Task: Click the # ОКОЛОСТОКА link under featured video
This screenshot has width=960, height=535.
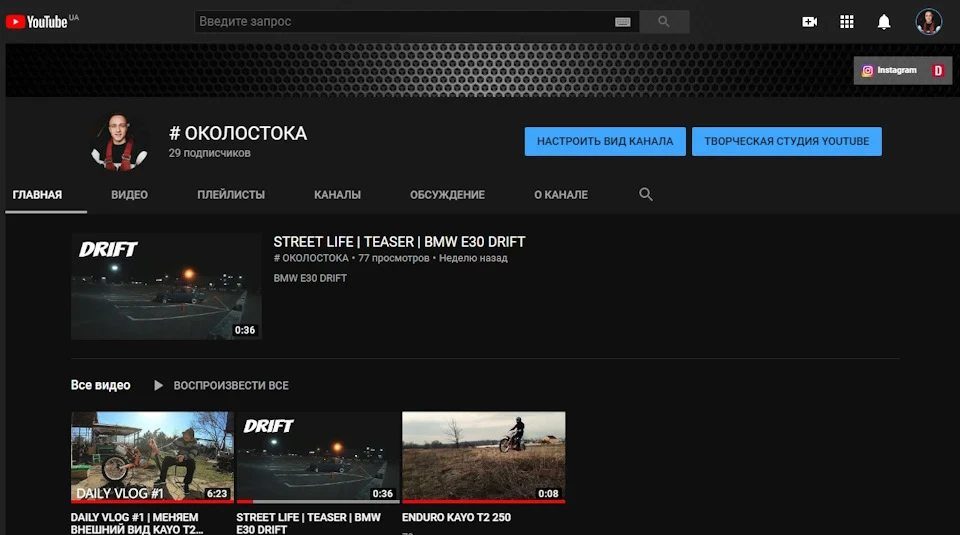Action: coord(311,258)
